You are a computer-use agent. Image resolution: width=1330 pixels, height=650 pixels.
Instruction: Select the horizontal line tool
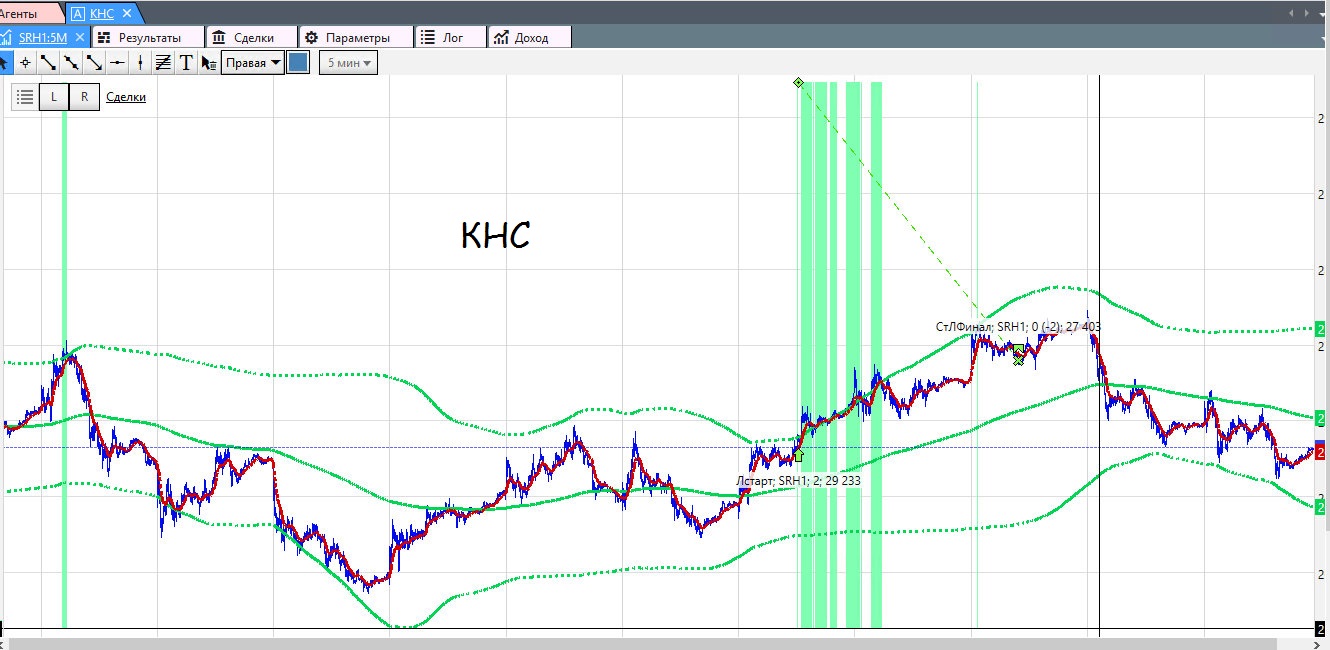point(117,62)
